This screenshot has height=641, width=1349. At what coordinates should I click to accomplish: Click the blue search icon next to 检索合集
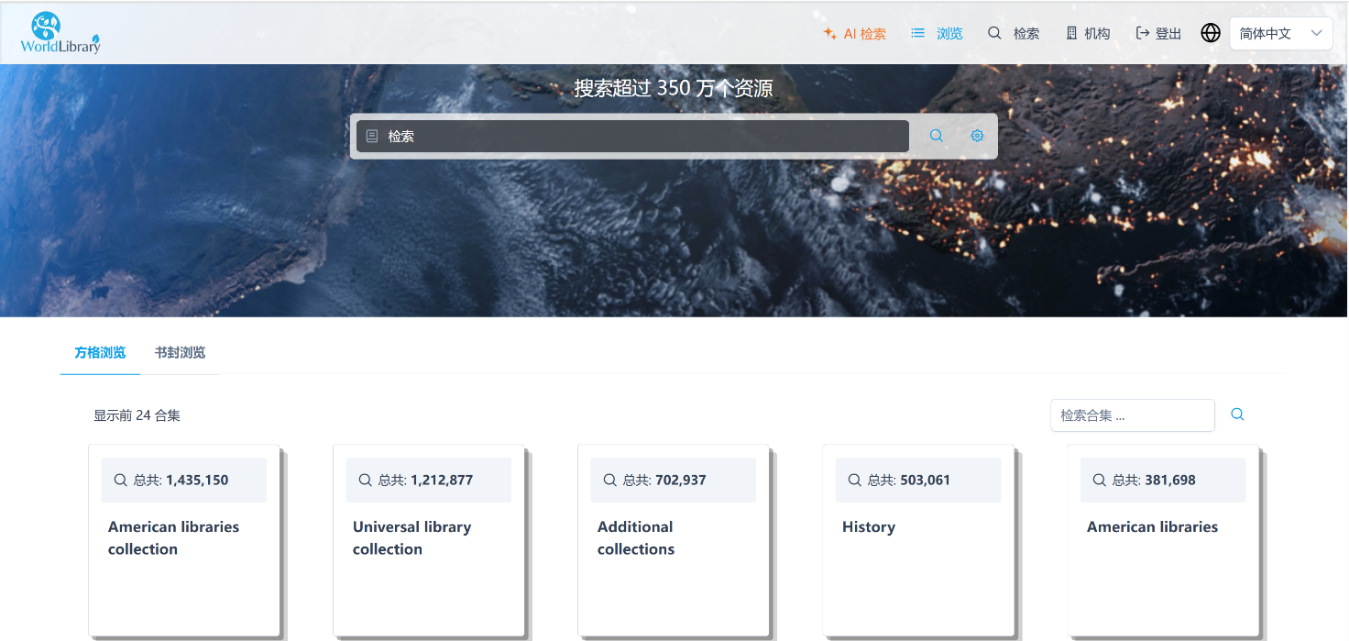1237,415
